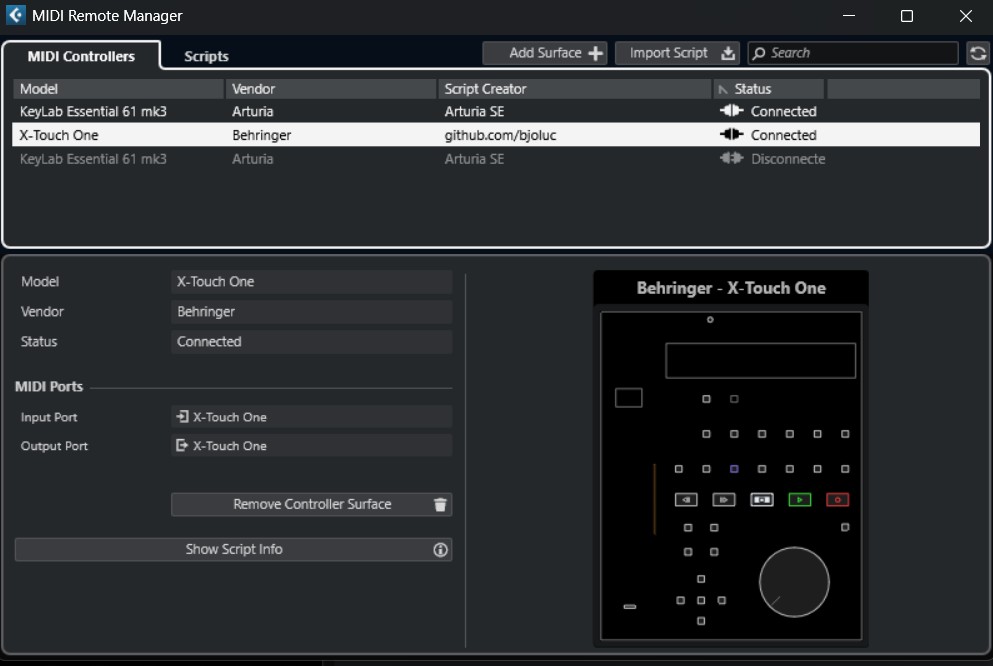Sort by the Vendor column header

[x=331, y=89]
